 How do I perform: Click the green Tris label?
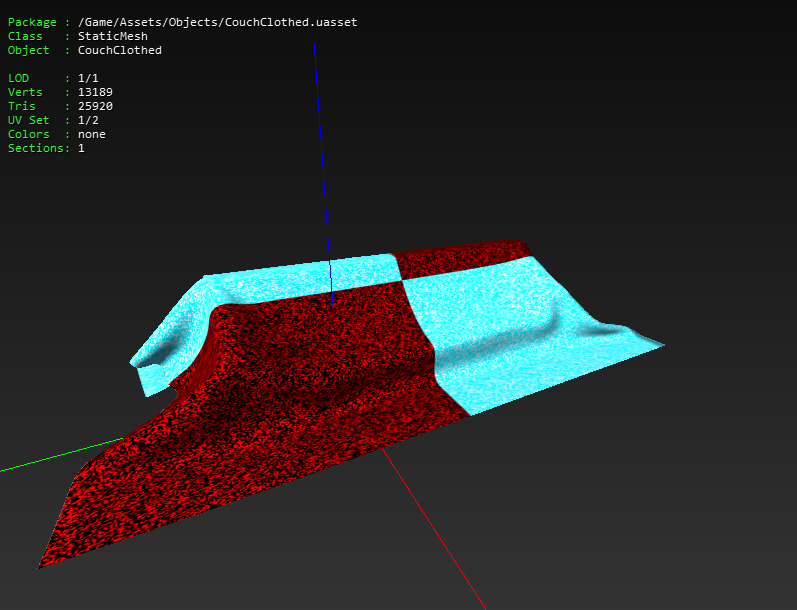21,106
